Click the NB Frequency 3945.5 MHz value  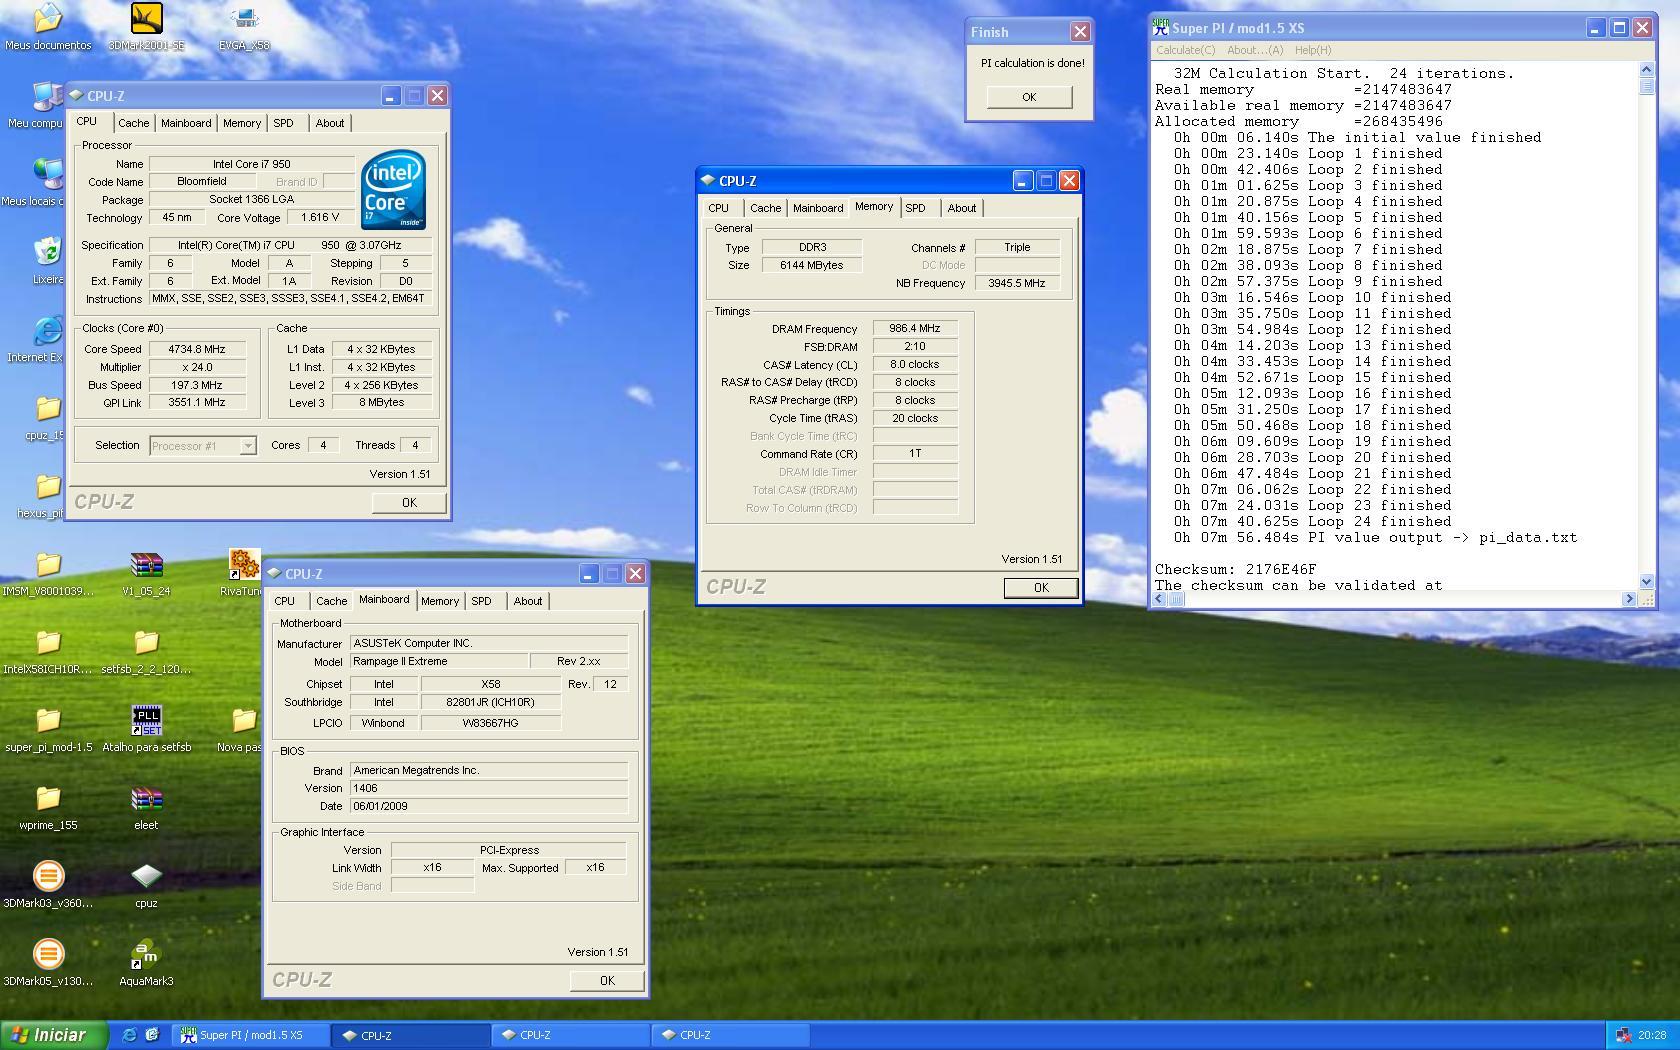coord(1017,283)
